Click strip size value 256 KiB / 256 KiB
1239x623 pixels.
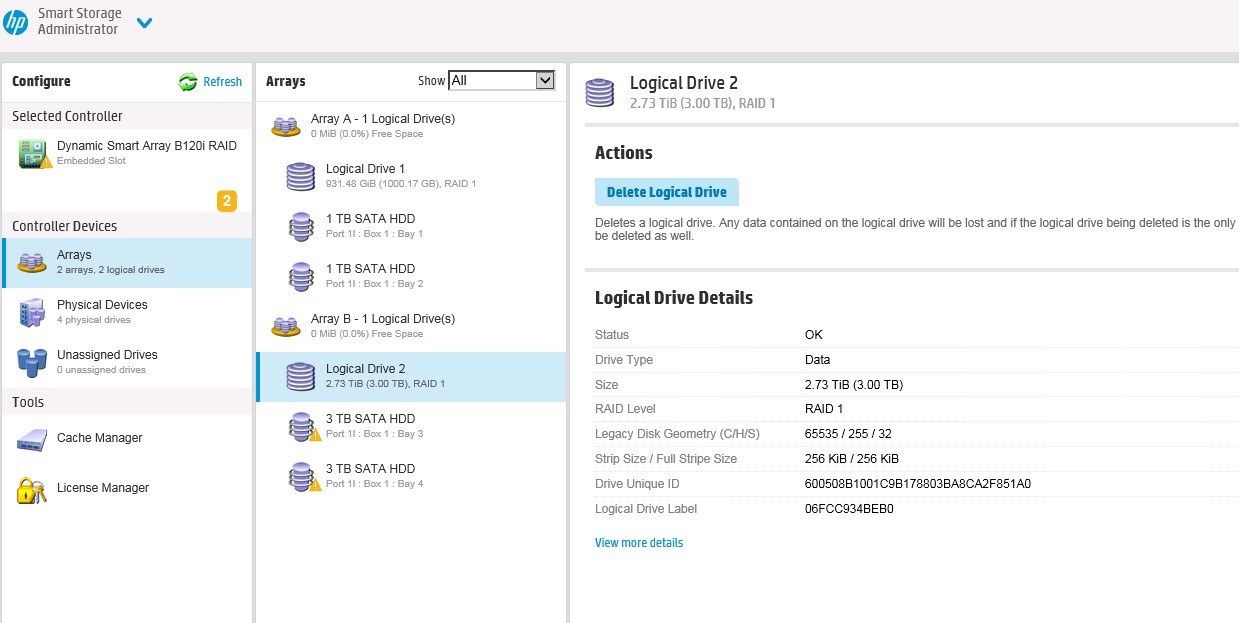pyautogui.click(x=852, y=459)
